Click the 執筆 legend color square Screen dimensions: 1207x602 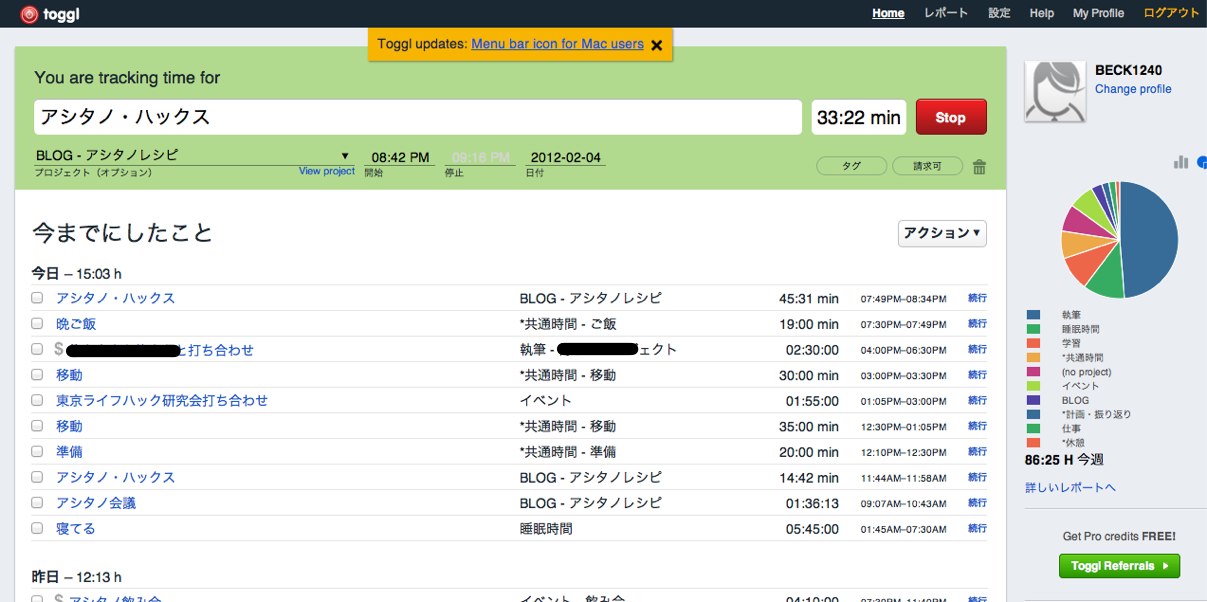click(x=1033, y=315)
